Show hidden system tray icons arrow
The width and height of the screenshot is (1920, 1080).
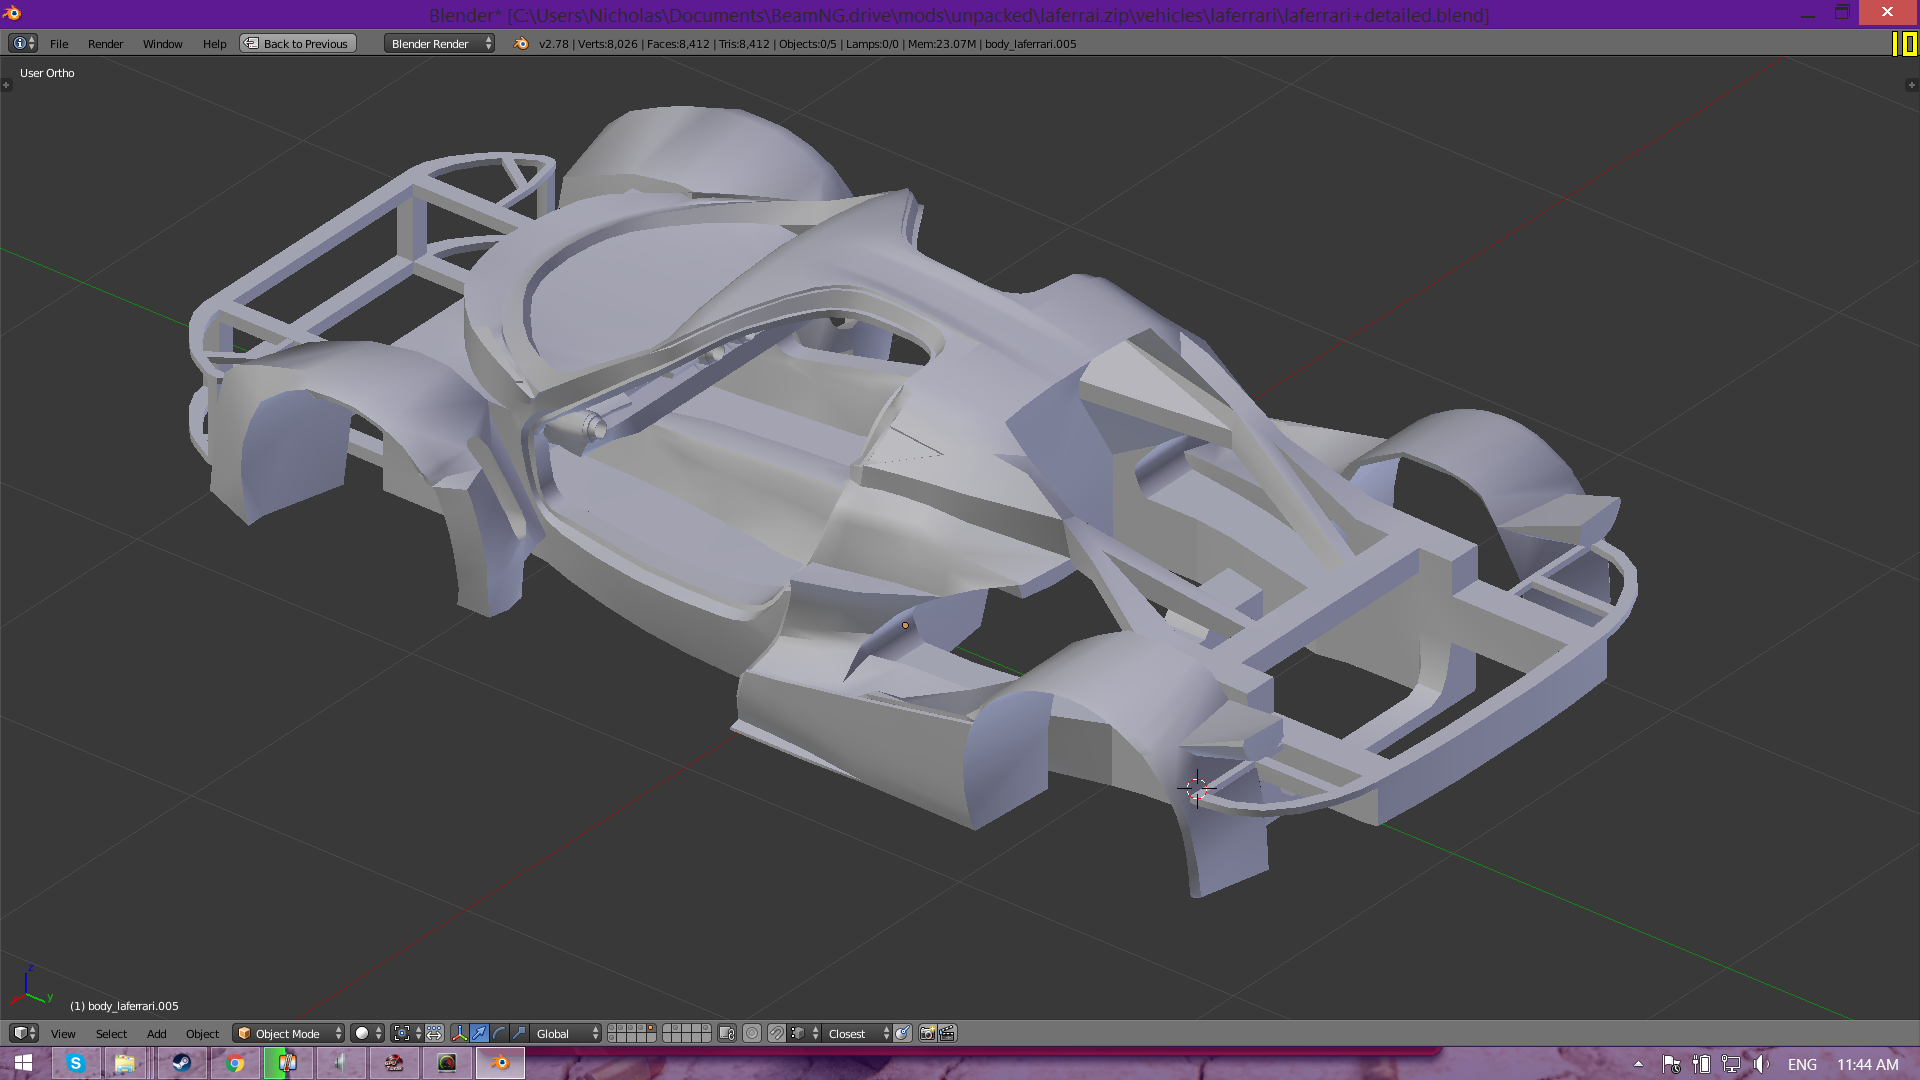click(1638, 1064)
